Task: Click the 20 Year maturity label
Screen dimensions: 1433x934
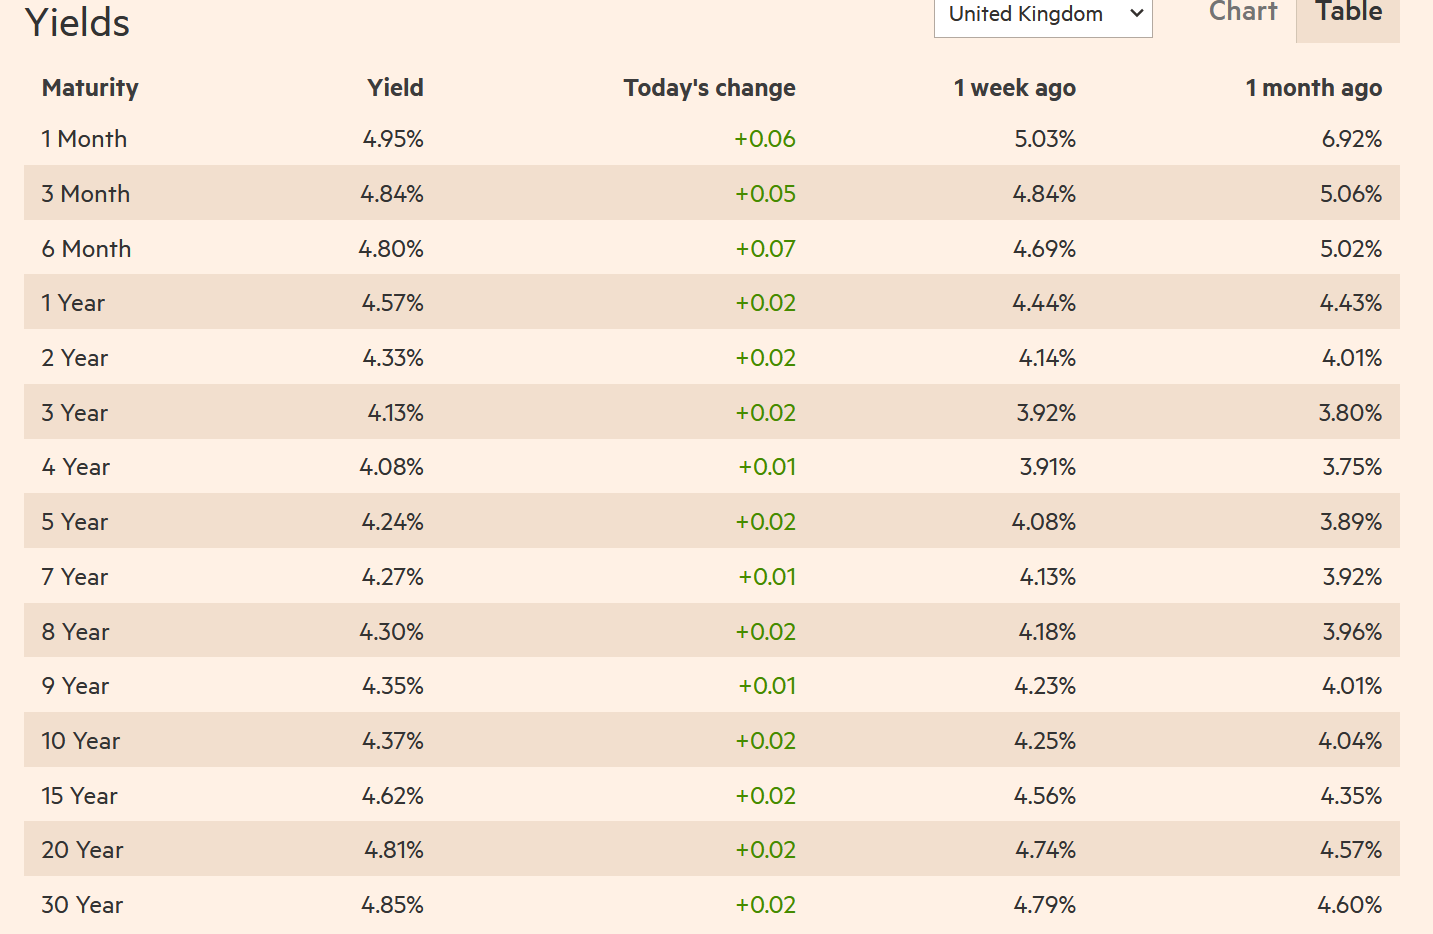Action: [82, 850]
